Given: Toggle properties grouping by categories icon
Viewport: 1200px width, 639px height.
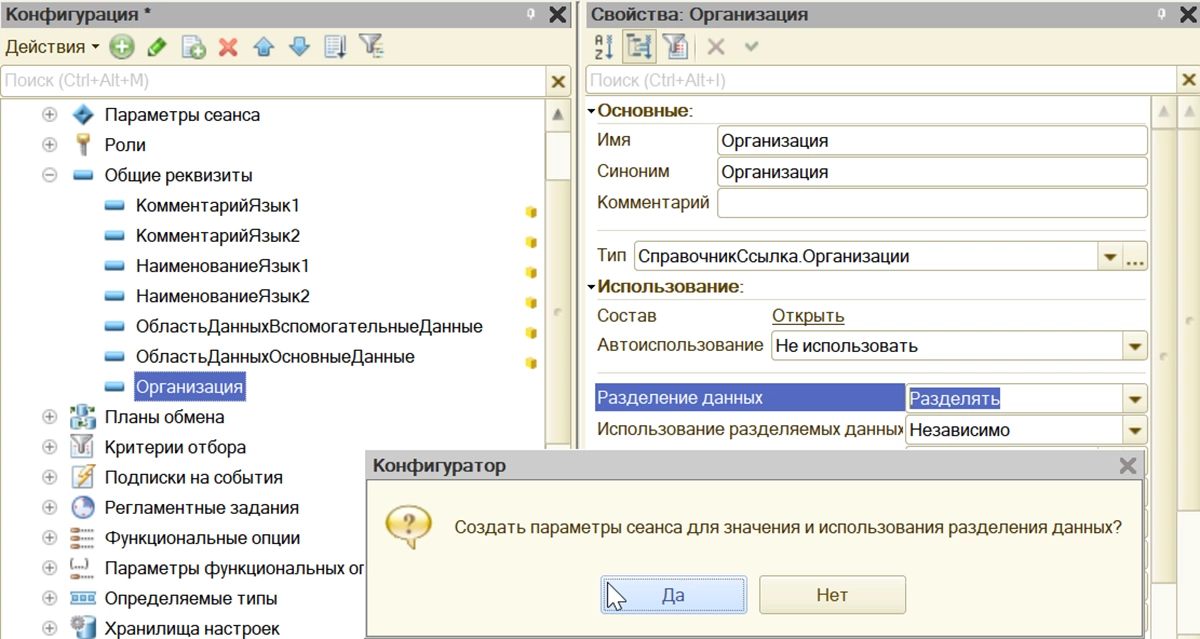Looking at the screenshot, I should click(639, 47).
